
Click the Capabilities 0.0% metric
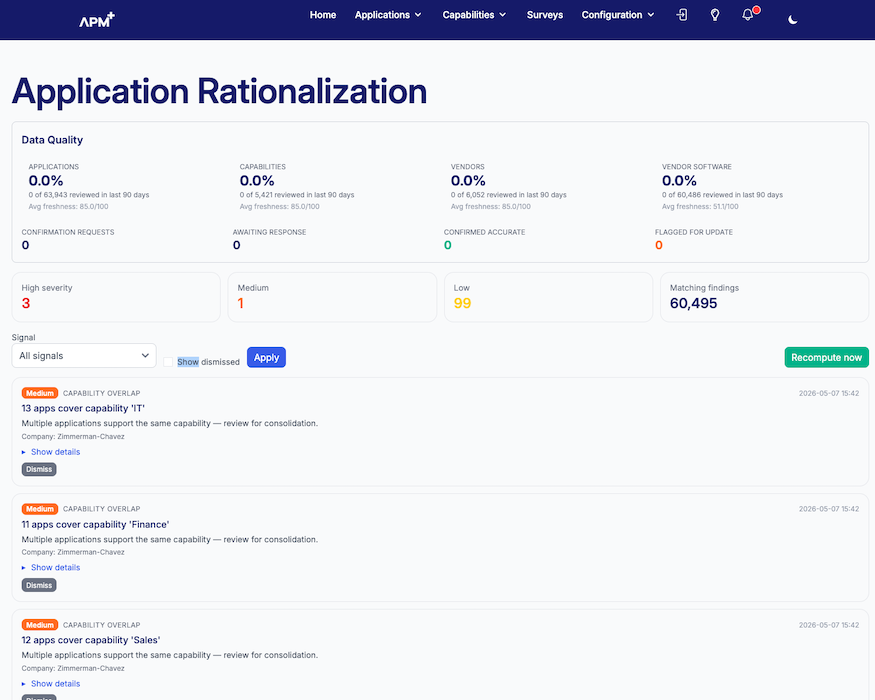pyautogui.click(x=257, y=181)
